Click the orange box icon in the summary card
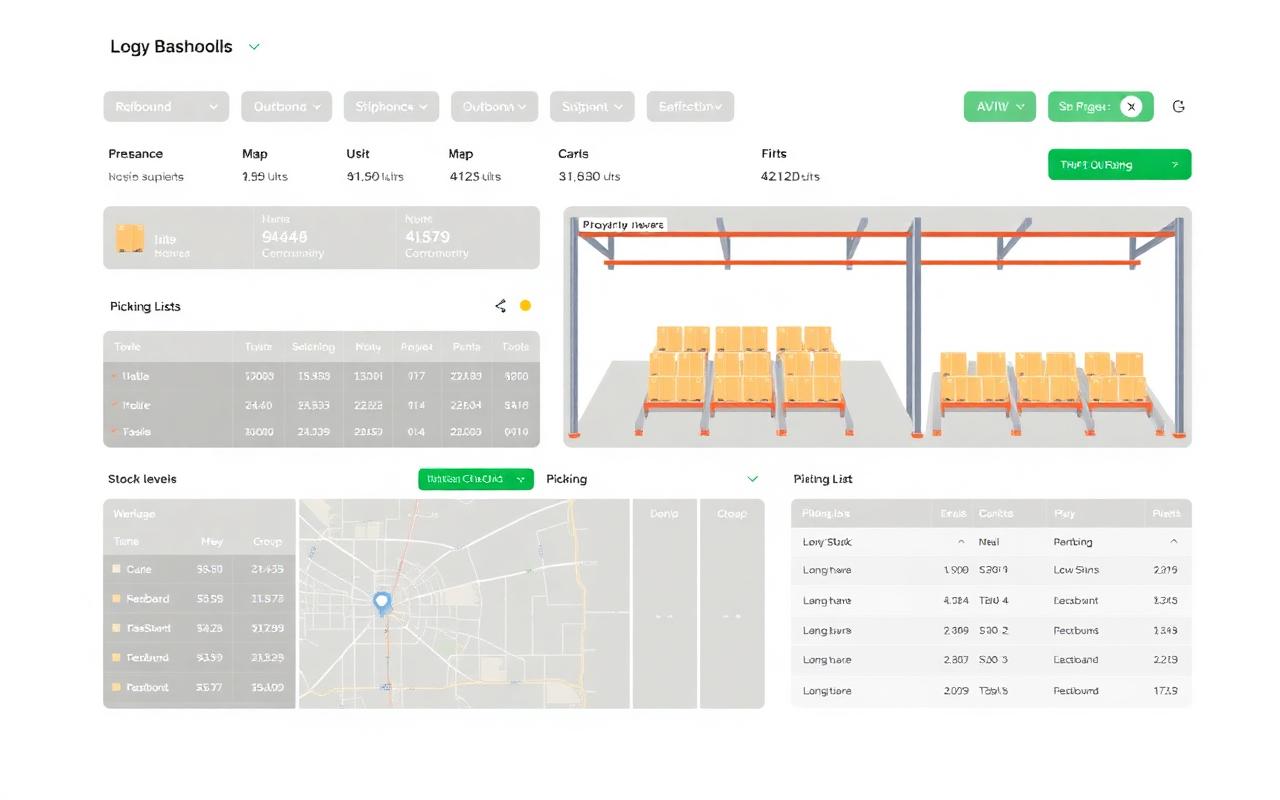 pyautogui.click(x=130, y=238)
